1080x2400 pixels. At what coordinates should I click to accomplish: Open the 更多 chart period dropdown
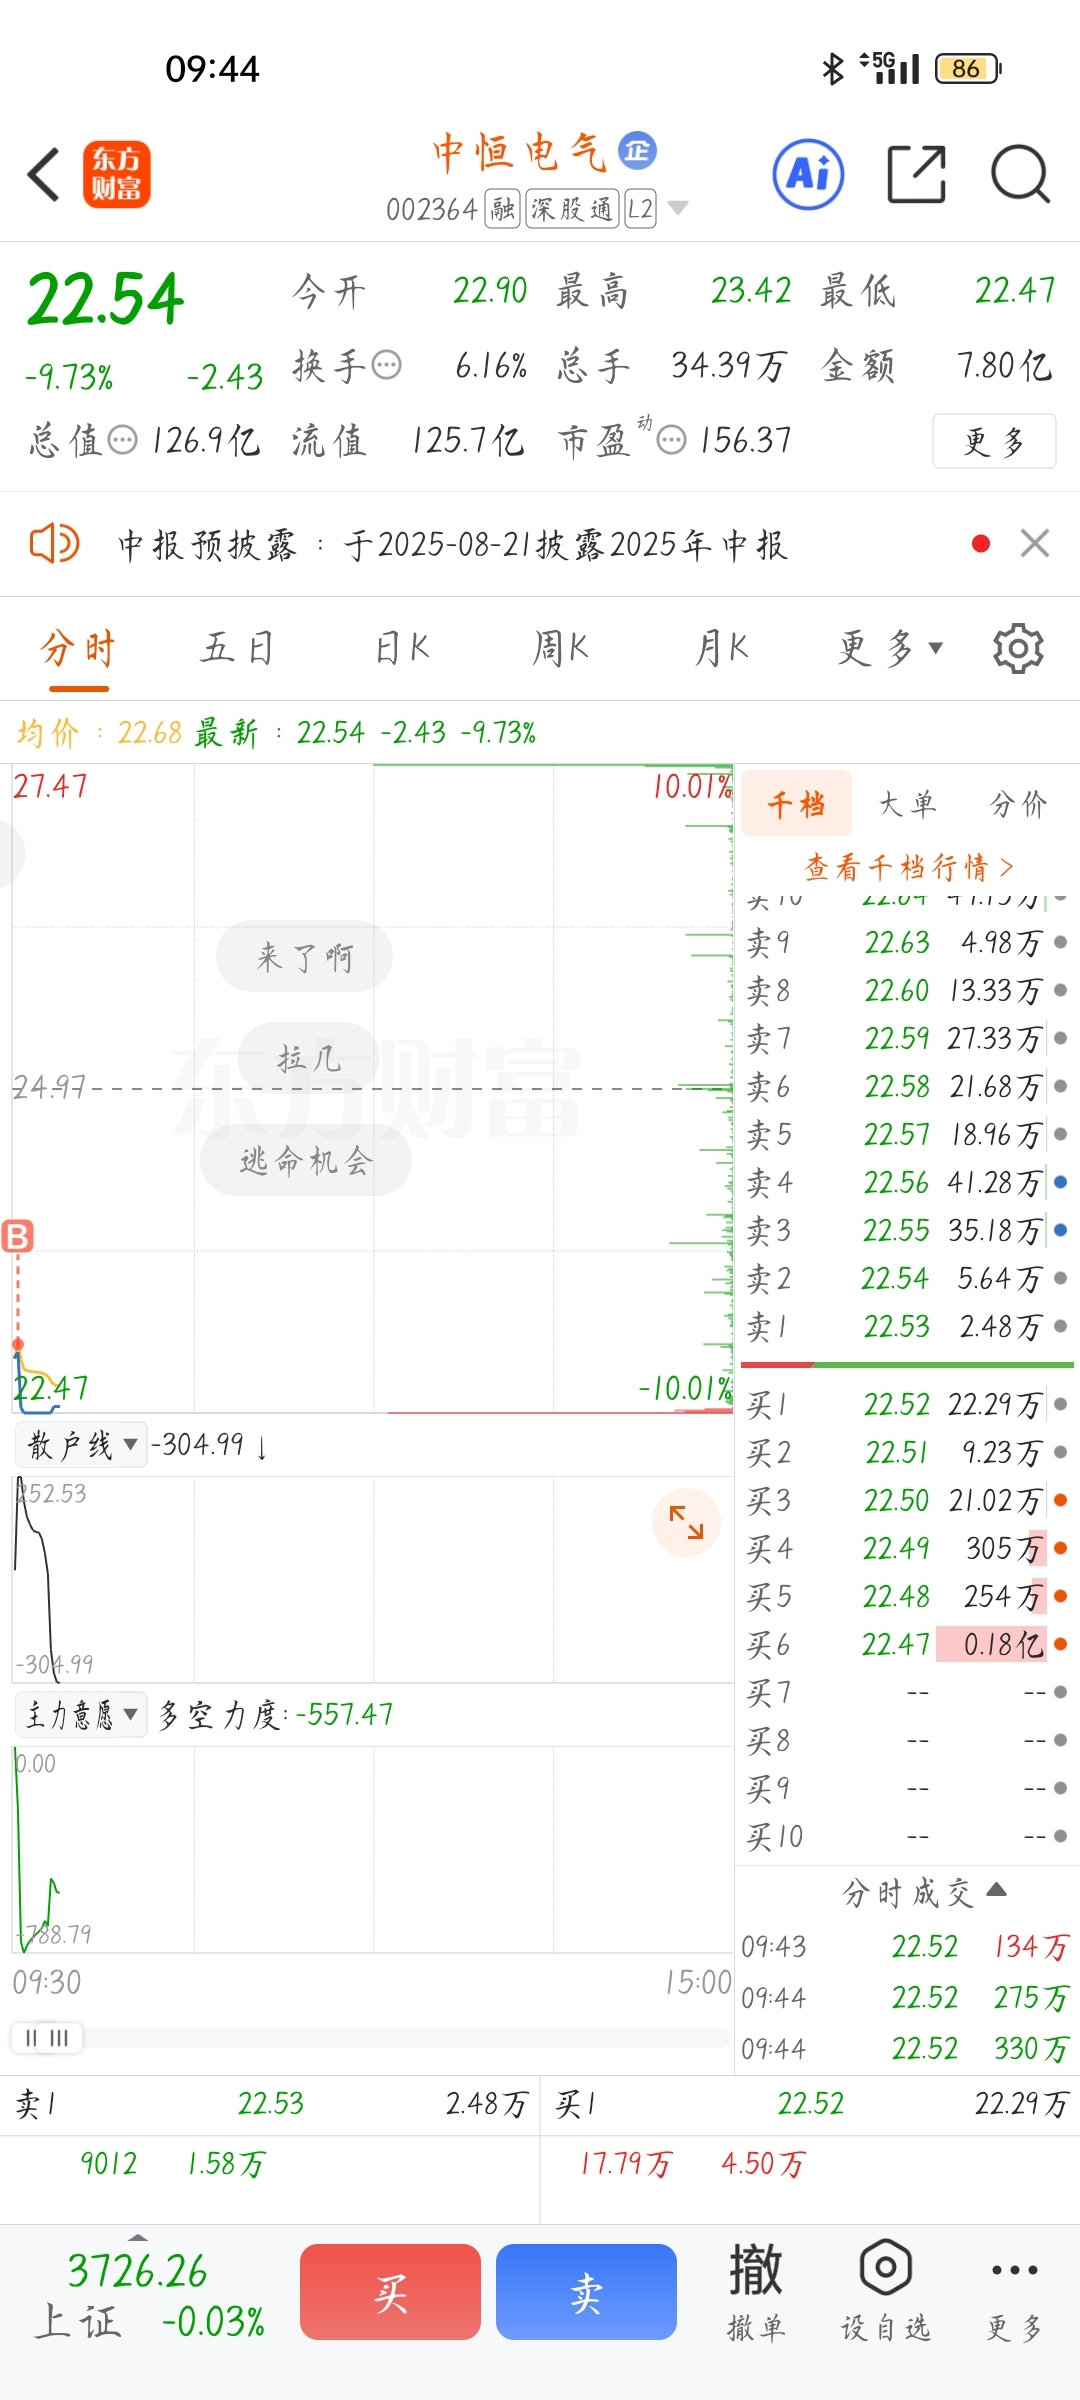click(890, 648)
